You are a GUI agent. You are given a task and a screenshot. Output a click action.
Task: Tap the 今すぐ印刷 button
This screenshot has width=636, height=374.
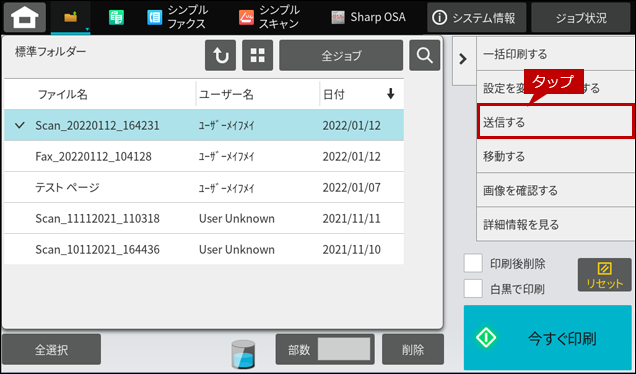coord(548,337)
